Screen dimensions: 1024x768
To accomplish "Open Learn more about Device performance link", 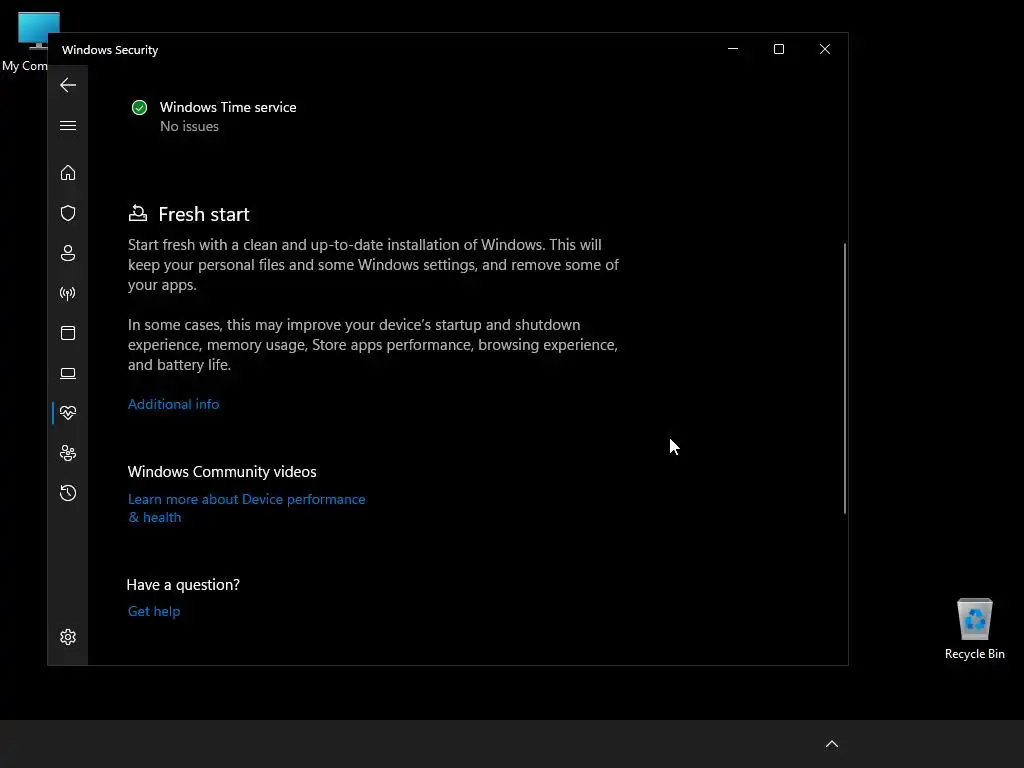I will 247,508.
